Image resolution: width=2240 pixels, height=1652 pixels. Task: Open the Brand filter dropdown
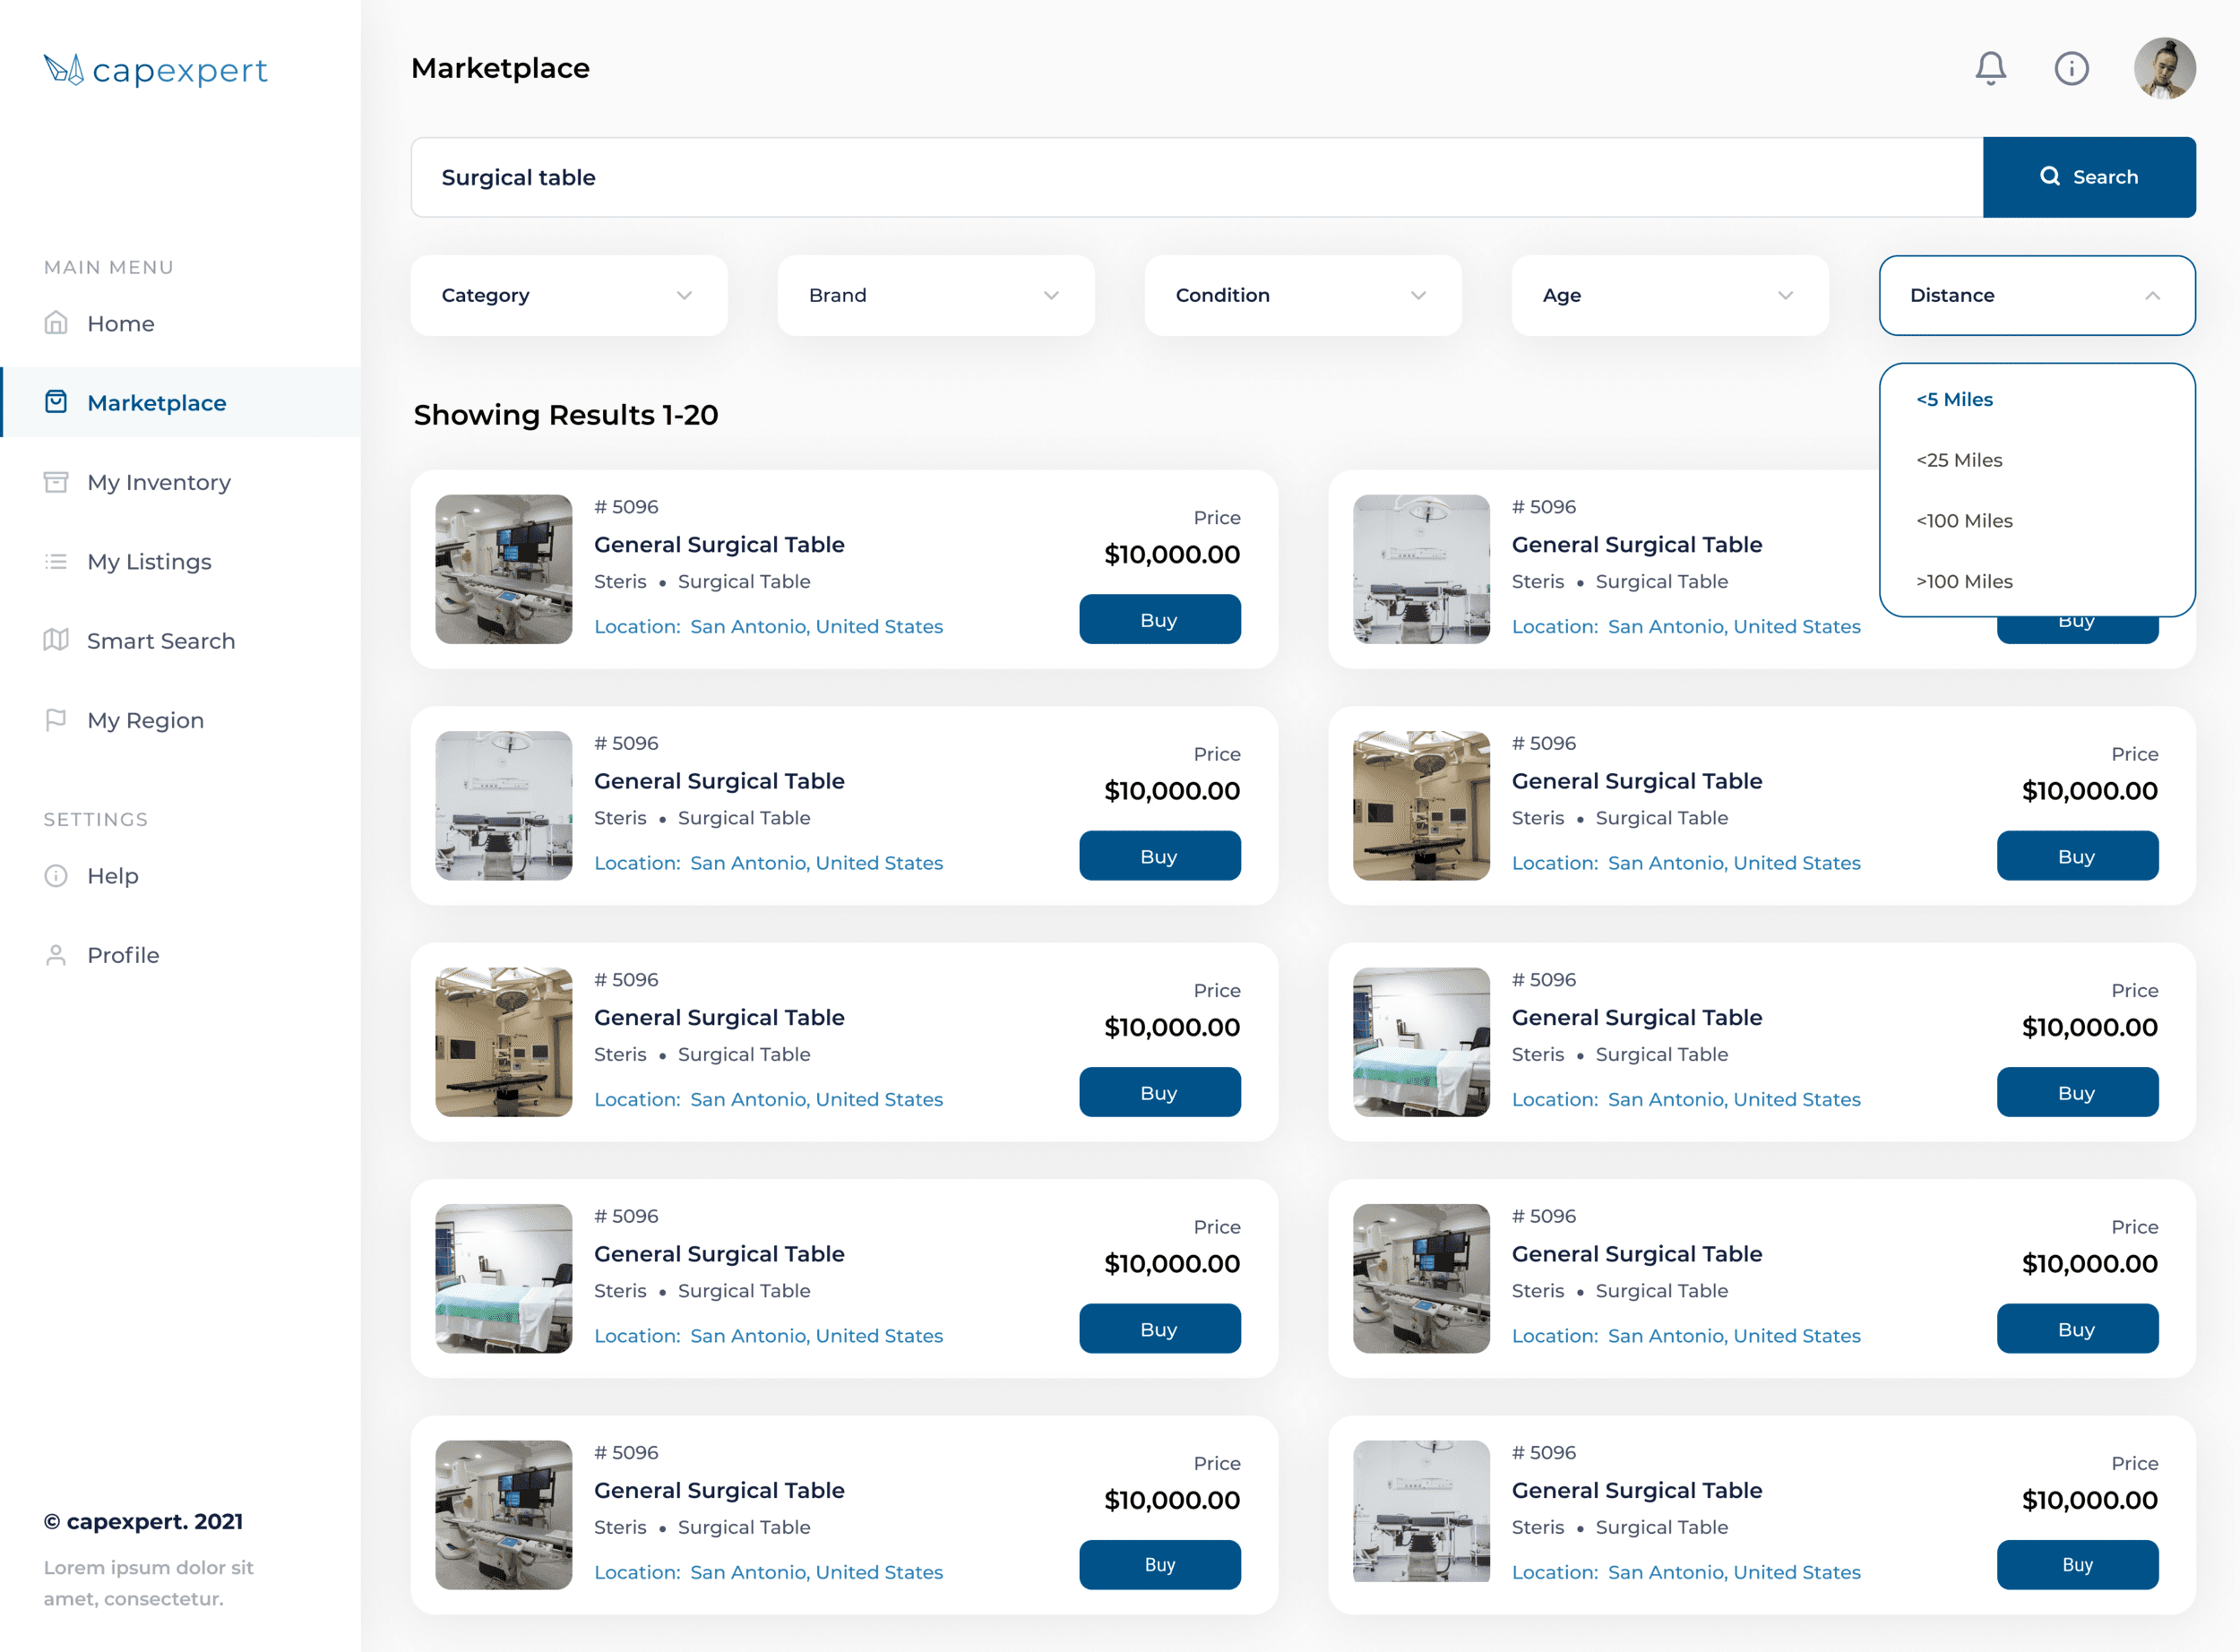(935, 295)
